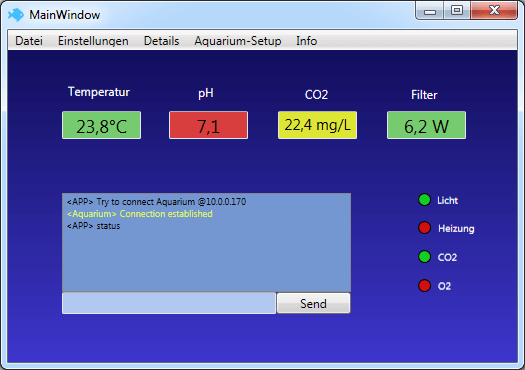This screenshot has width=525, height=370.
Task: Maximize the MainWindow window
Action: [457, 11]
